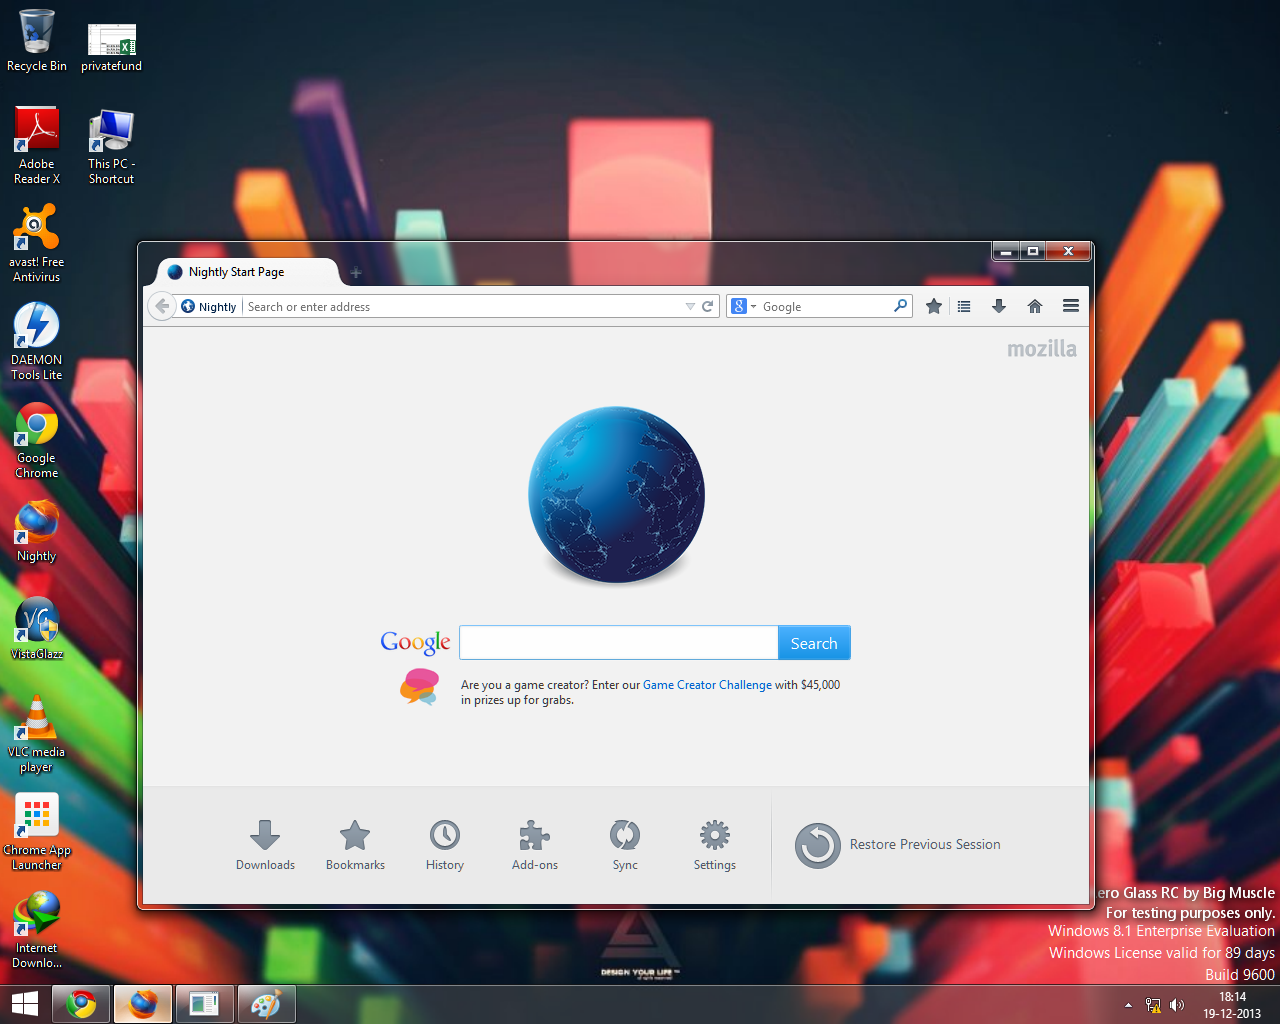This screenshot has height=1024, width=1280.
Task: Click the Nightly globe logo
Action: click(x=617, y=494)
